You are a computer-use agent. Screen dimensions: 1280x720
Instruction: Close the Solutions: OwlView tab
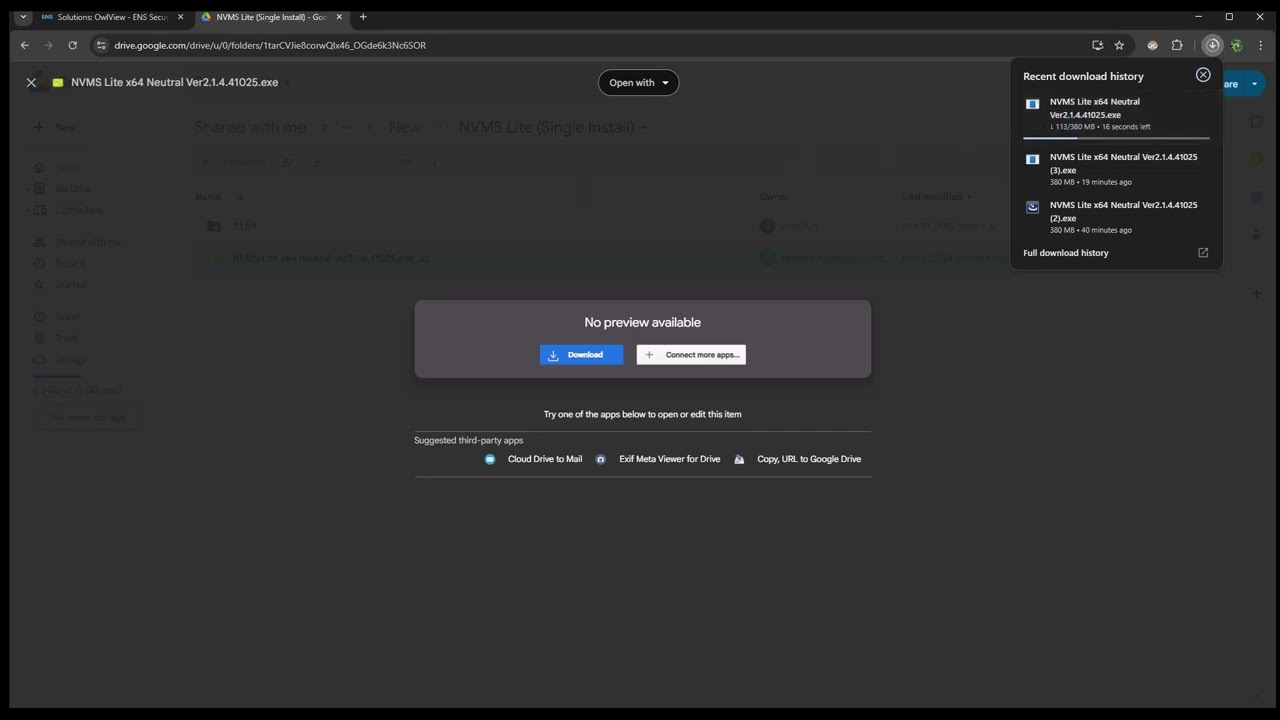click(180, 17)
